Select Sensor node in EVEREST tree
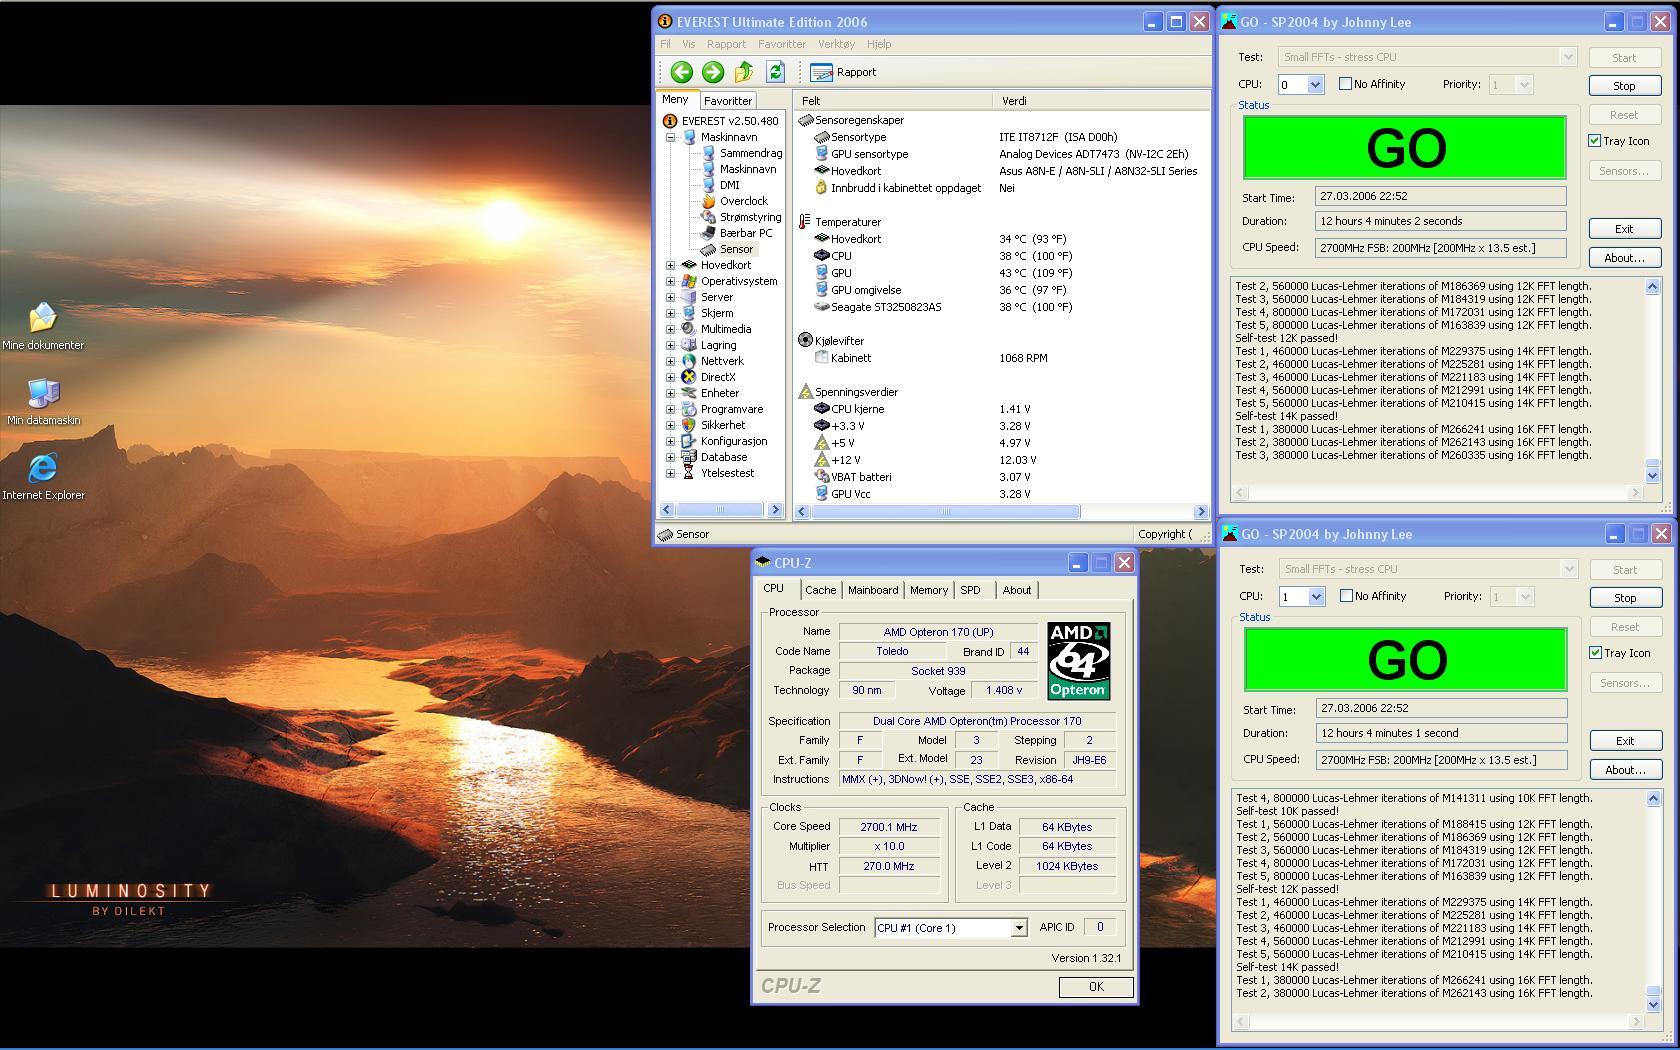 (736, 249)
